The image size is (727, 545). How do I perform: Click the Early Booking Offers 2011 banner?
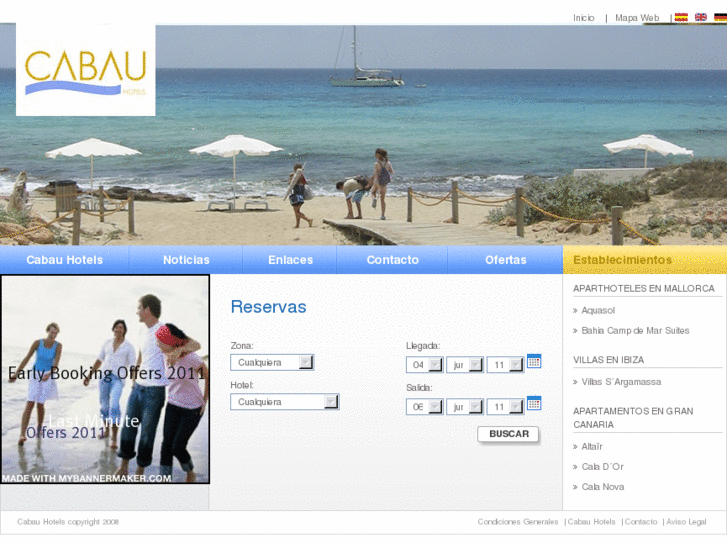tap(105, 379)
